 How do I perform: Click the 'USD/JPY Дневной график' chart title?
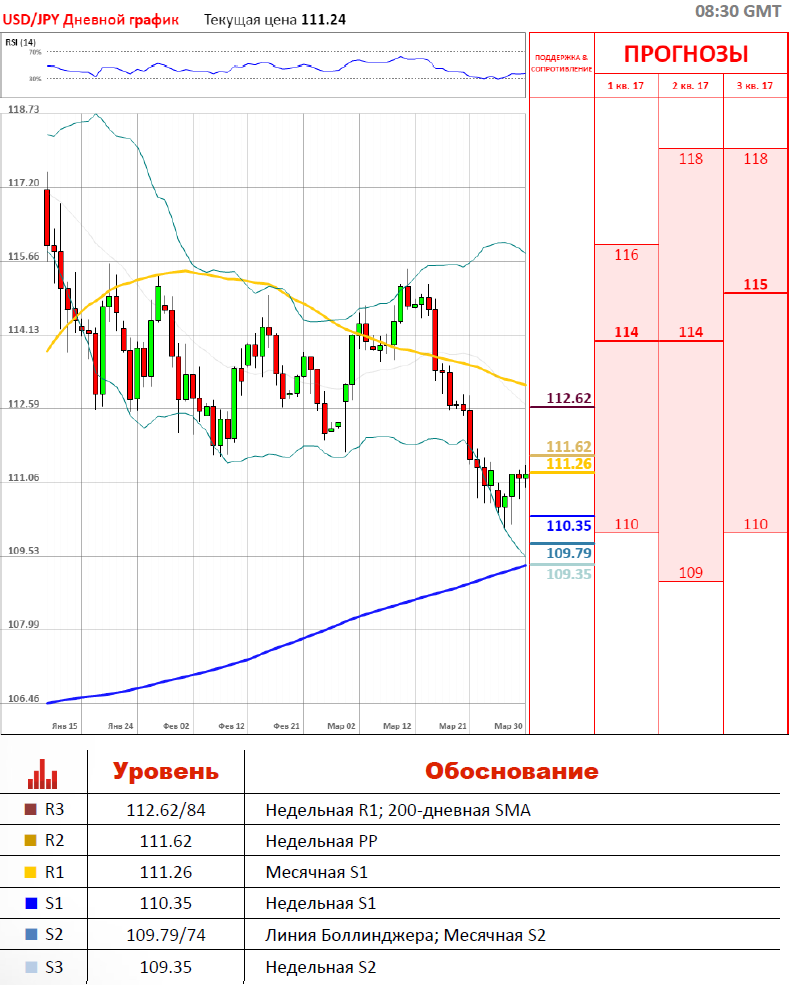point(87,18)
